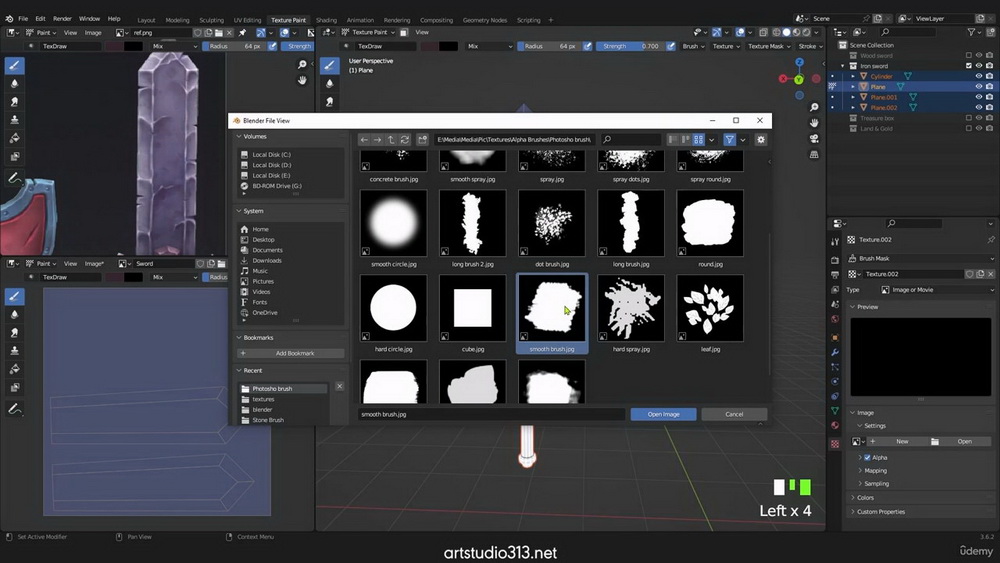This screenshot has height=563, width=1000.
Task: Open Brush Mask dropdown
Action: point(920,258)
